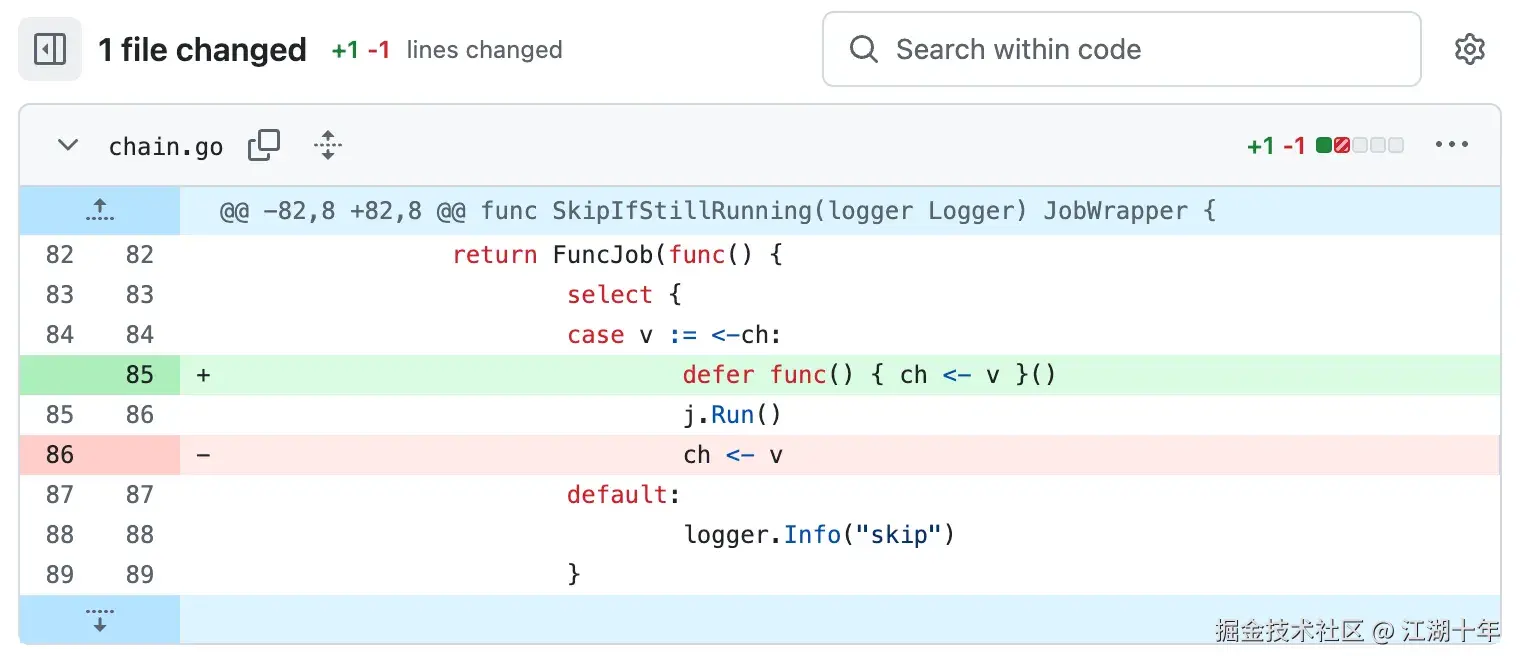The image size is (1520, 664).
Task: Select deleted line number 86
Action: (60, 455)
